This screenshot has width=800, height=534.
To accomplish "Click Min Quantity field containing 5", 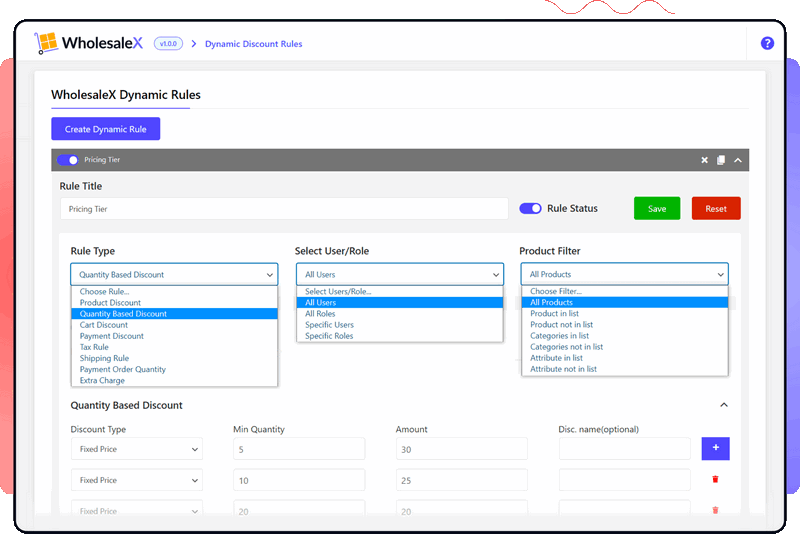I will (x=299, y=449).
